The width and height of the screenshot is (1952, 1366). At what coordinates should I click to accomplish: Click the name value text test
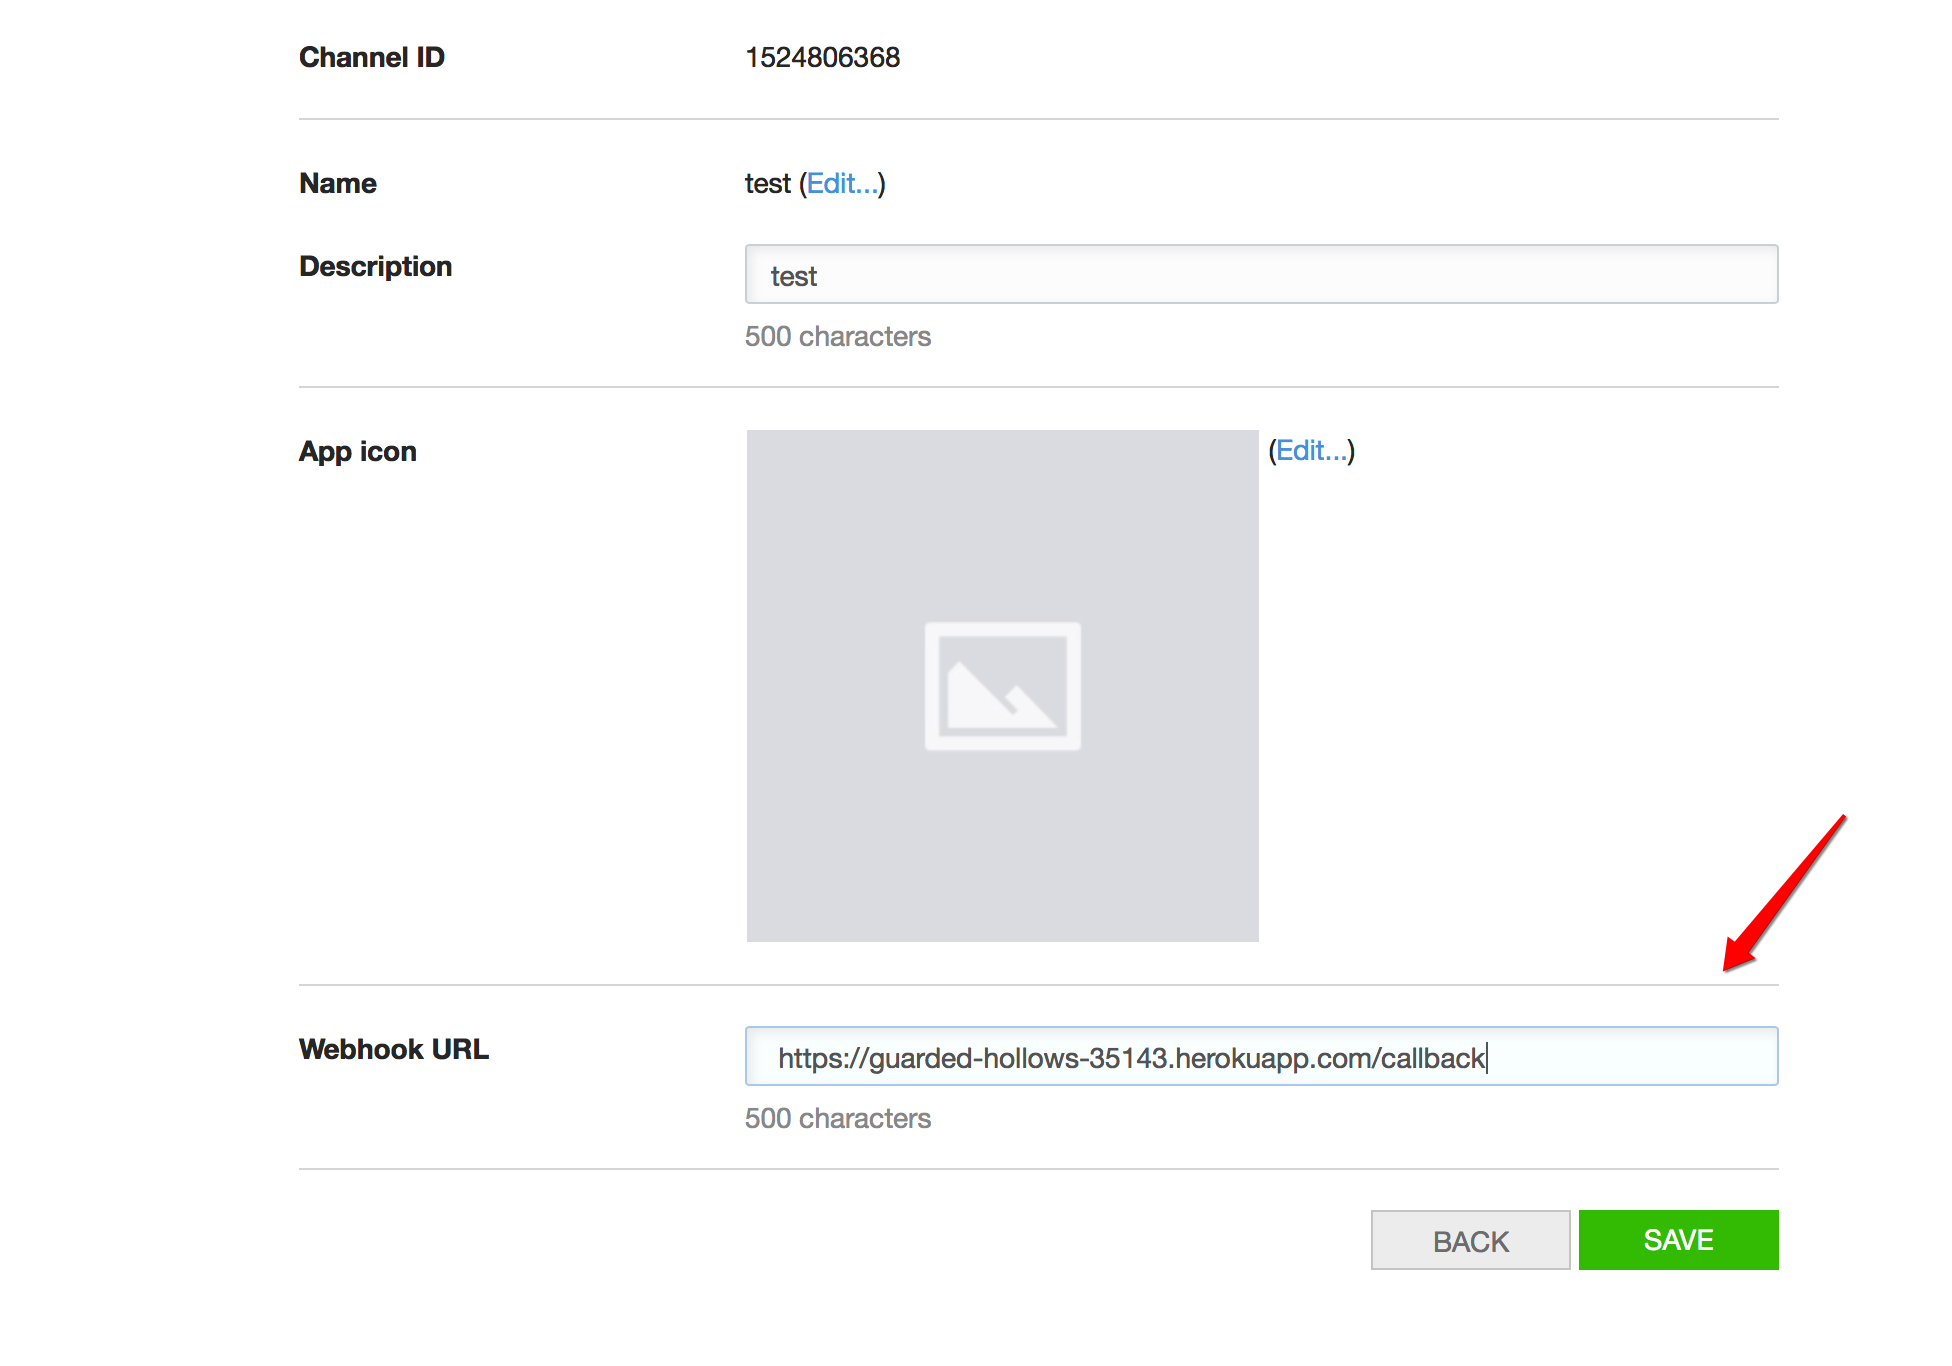coord(767,183)
